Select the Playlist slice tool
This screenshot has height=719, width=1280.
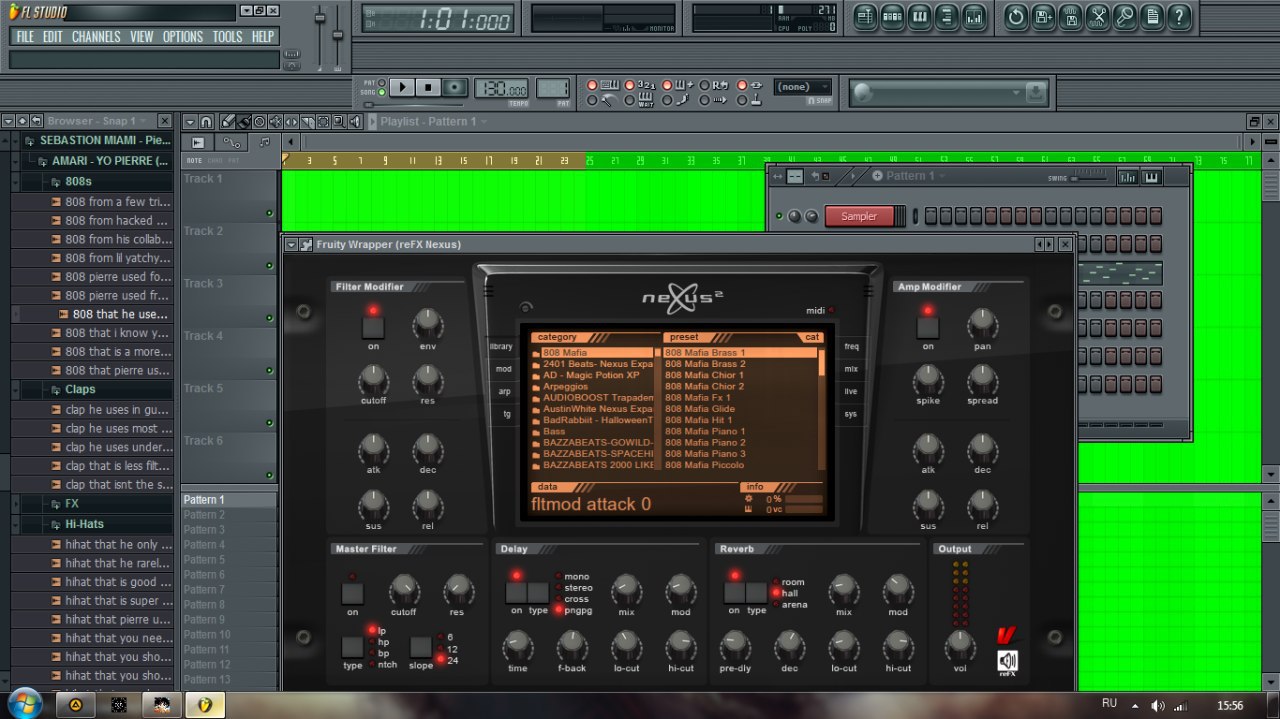tap(307, 121)
